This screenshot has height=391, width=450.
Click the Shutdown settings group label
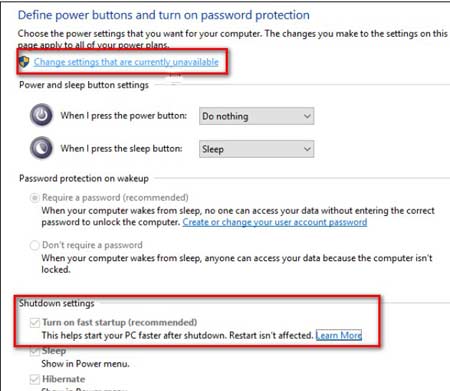(57, 303)
